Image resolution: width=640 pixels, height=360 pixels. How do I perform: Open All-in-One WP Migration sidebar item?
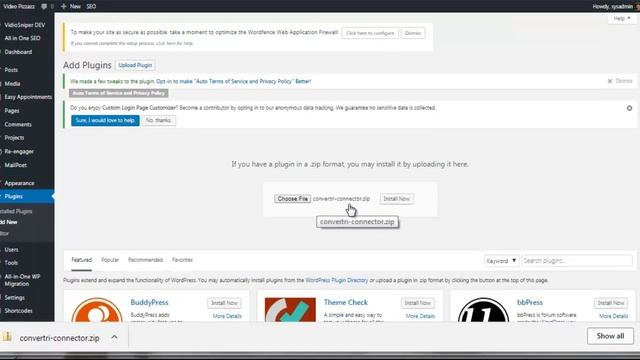[x=22, y=280]
